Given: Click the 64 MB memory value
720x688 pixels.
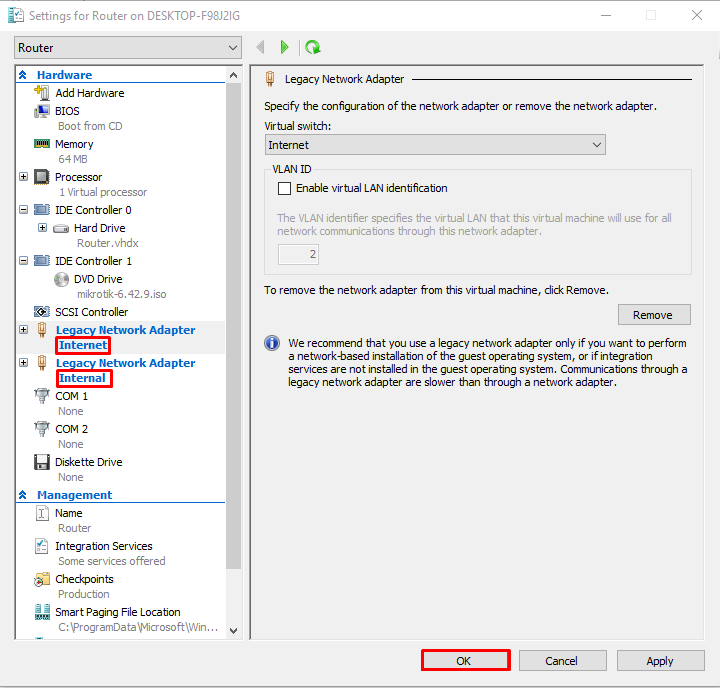Looking at the screenshot, I should 73,159.
